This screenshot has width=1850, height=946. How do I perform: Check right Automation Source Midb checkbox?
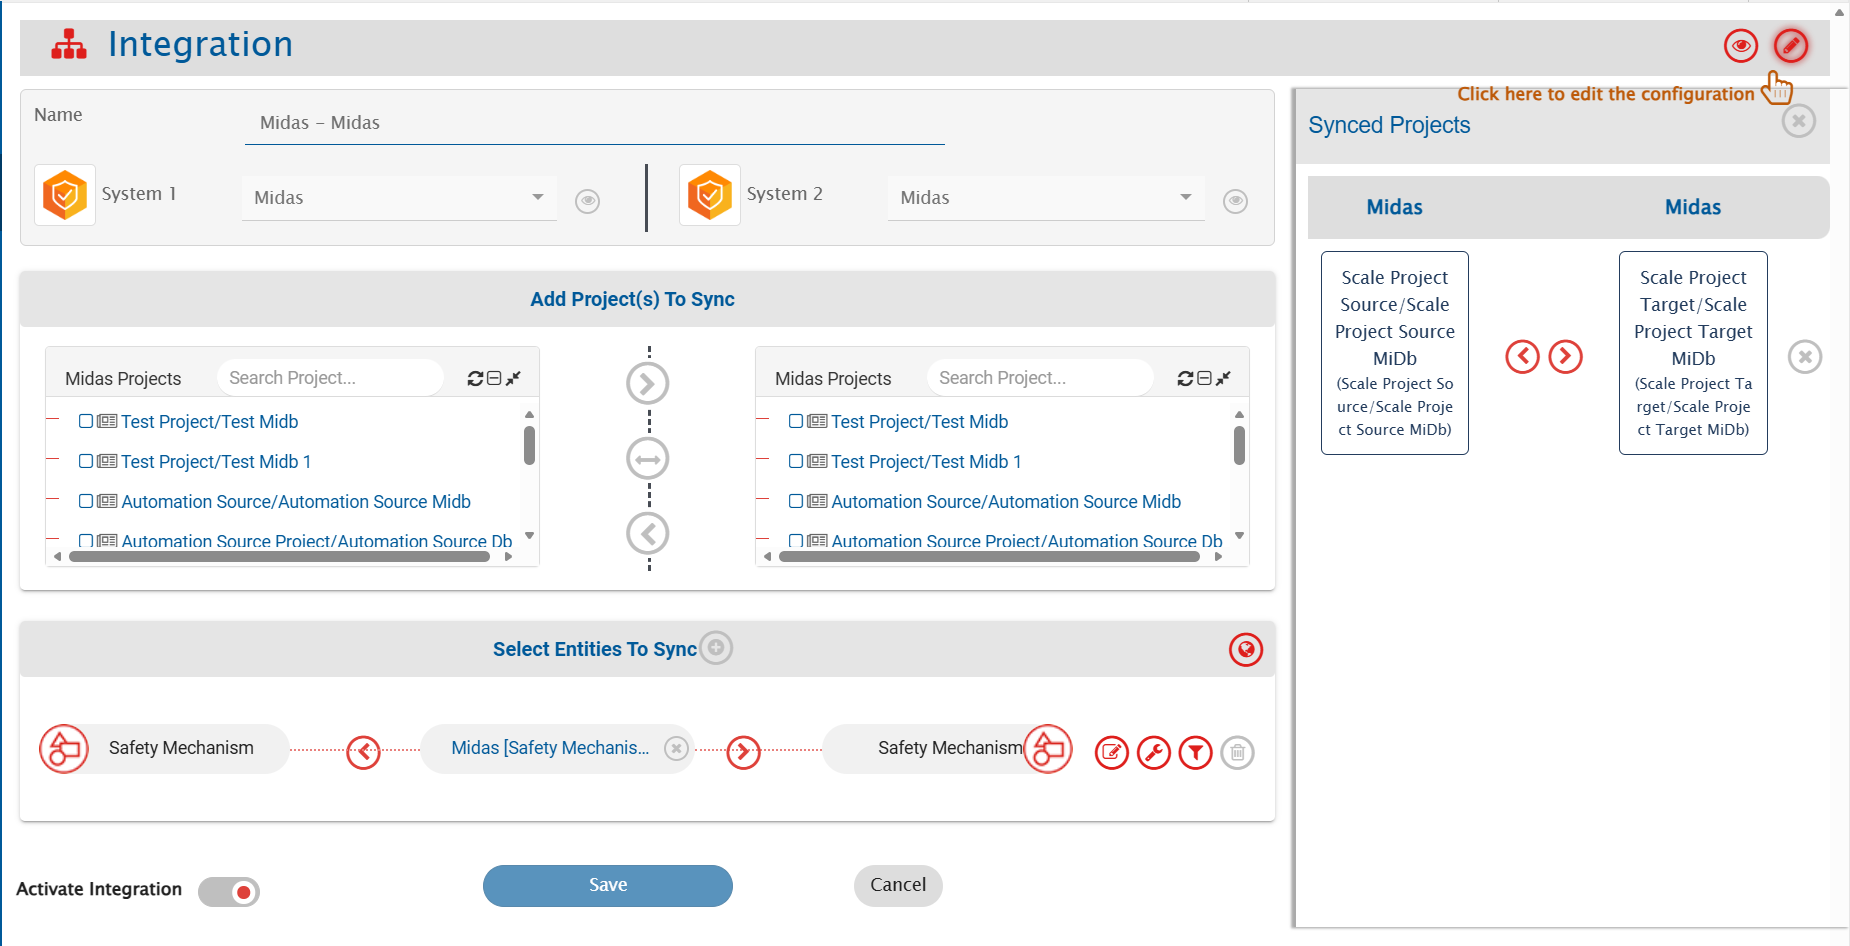pos(796,501)
